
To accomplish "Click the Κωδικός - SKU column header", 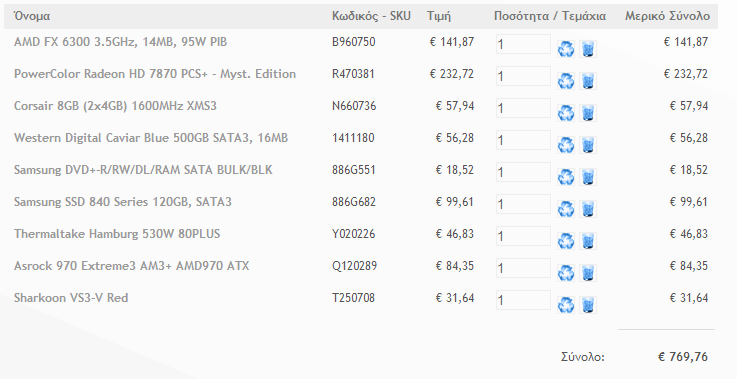I will (x=371, y=16).
